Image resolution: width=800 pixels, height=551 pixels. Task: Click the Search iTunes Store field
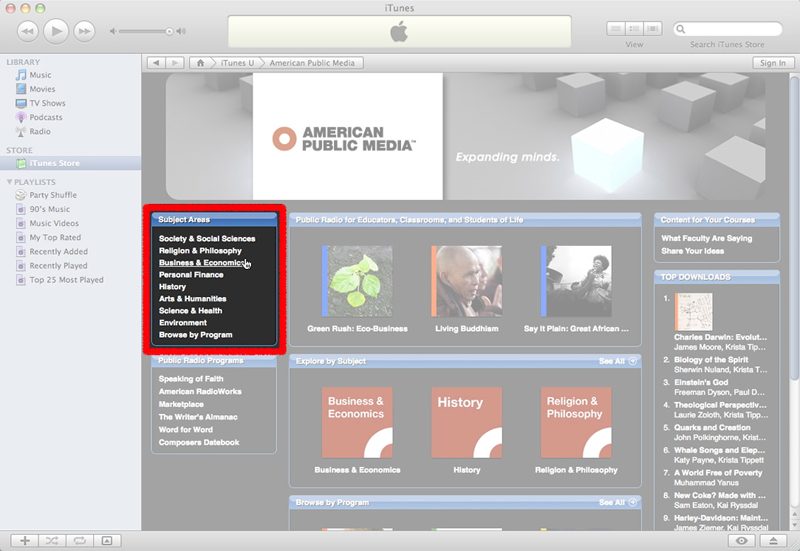(x=728, y=29)
